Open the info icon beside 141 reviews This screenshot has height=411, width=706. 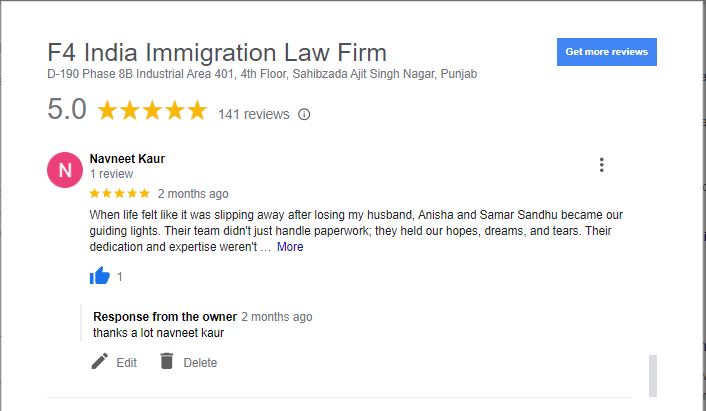click(304, 114)
